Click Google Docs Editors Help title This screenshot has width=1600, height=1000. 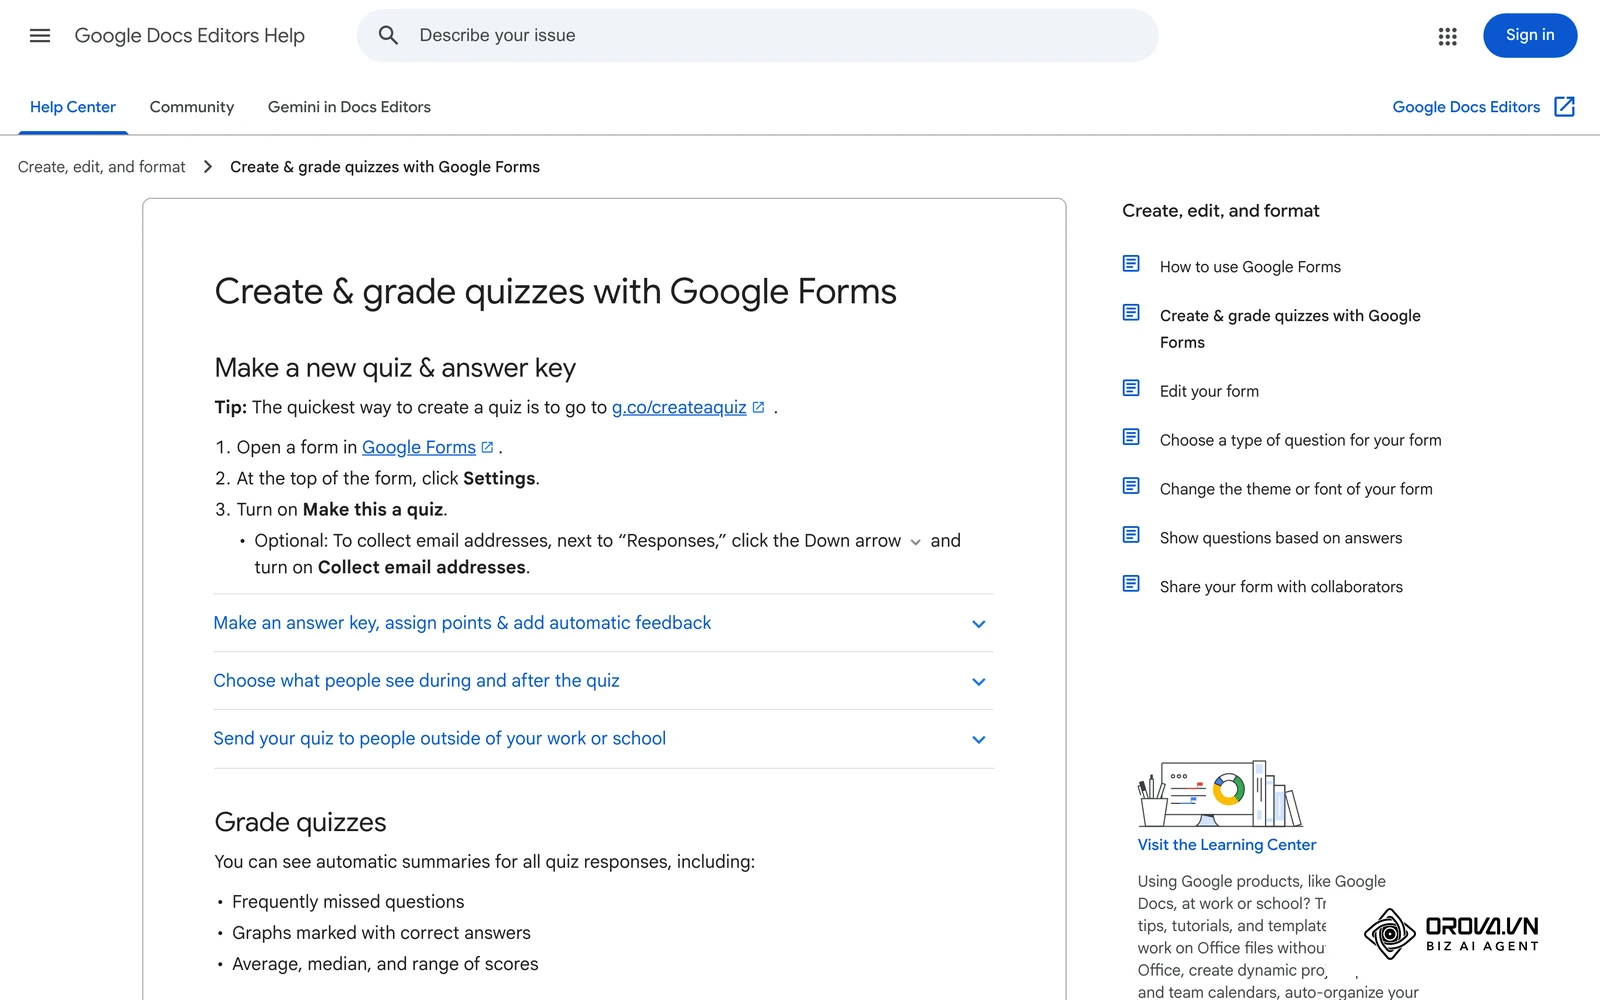190,36
